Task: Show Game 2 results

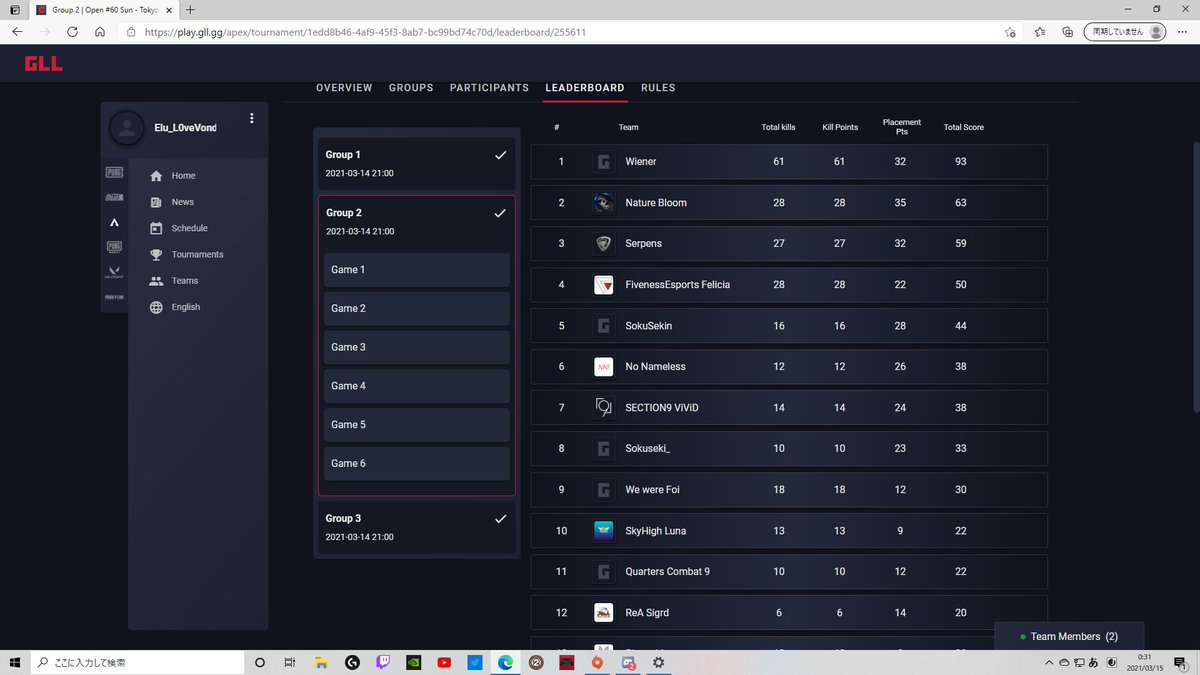Action: (416, 309)
